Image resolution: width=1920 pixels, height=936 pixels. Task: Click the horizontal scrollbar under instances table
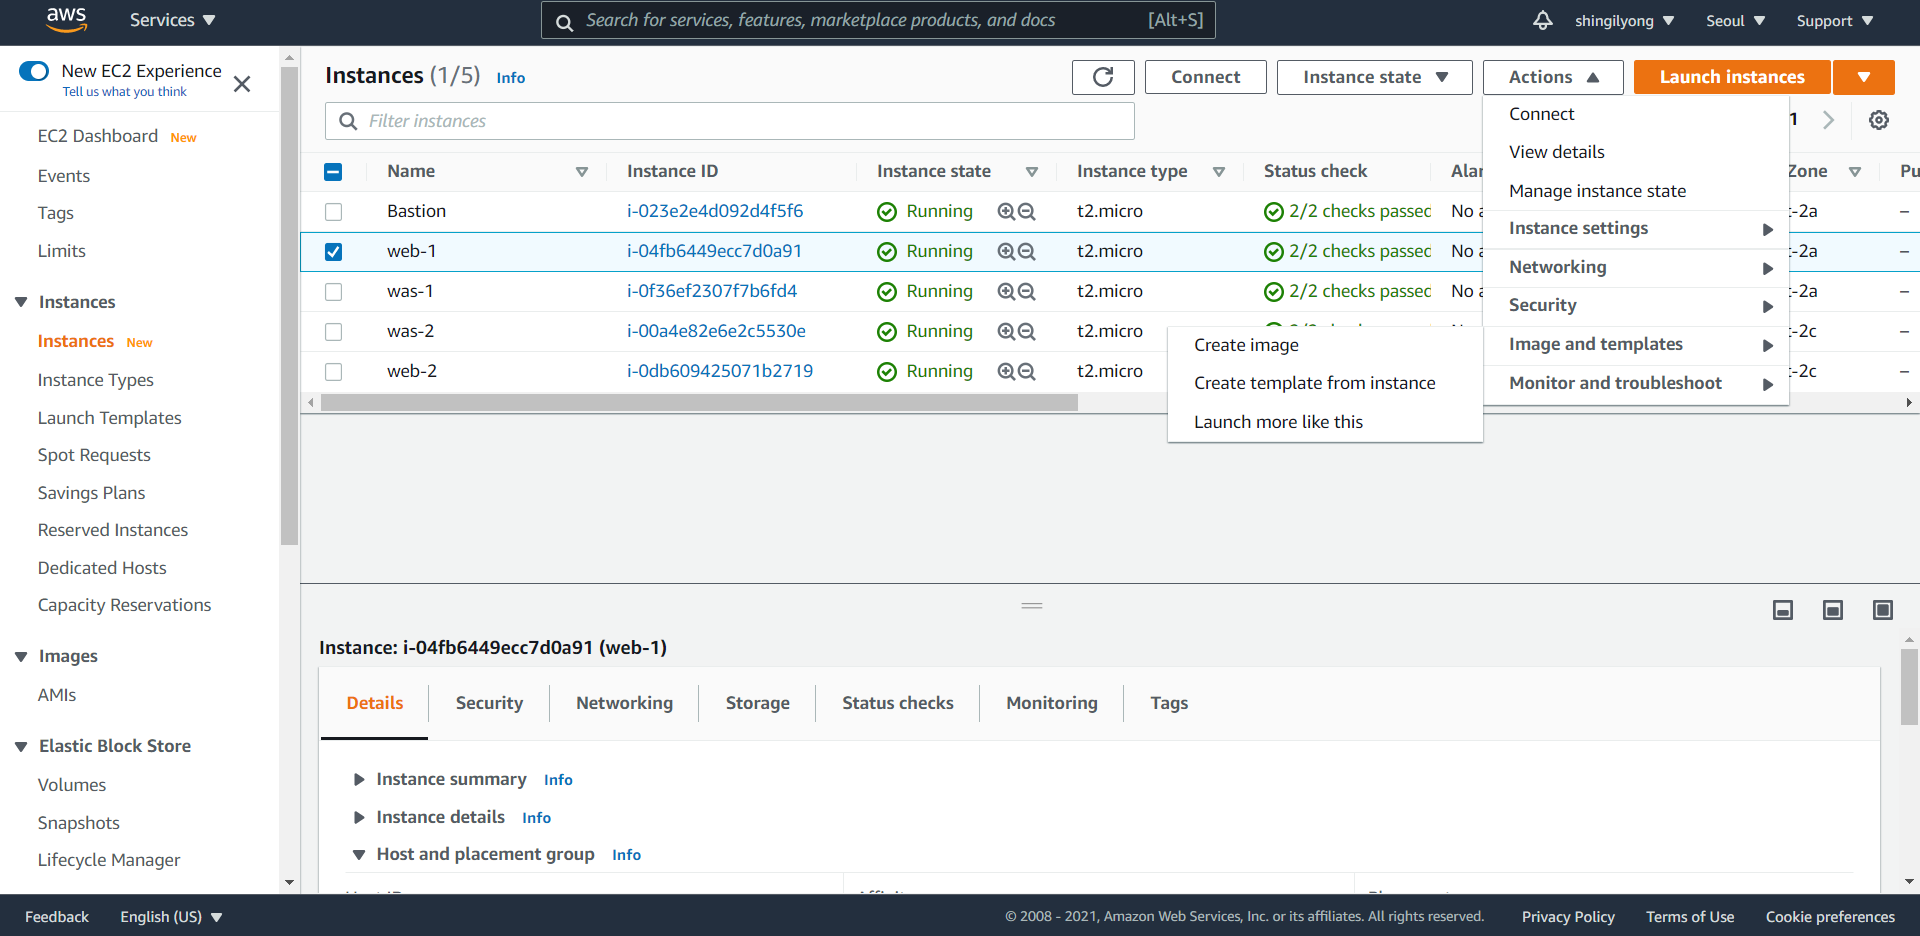[699, 403]
